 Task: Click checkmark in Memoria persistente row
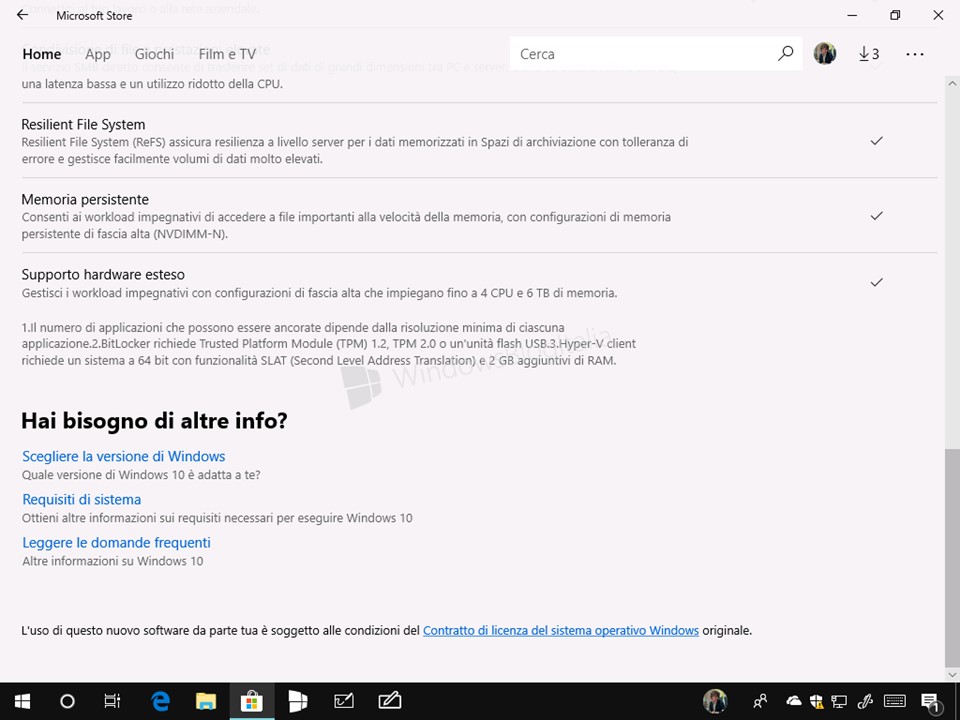tap(877, 216)
